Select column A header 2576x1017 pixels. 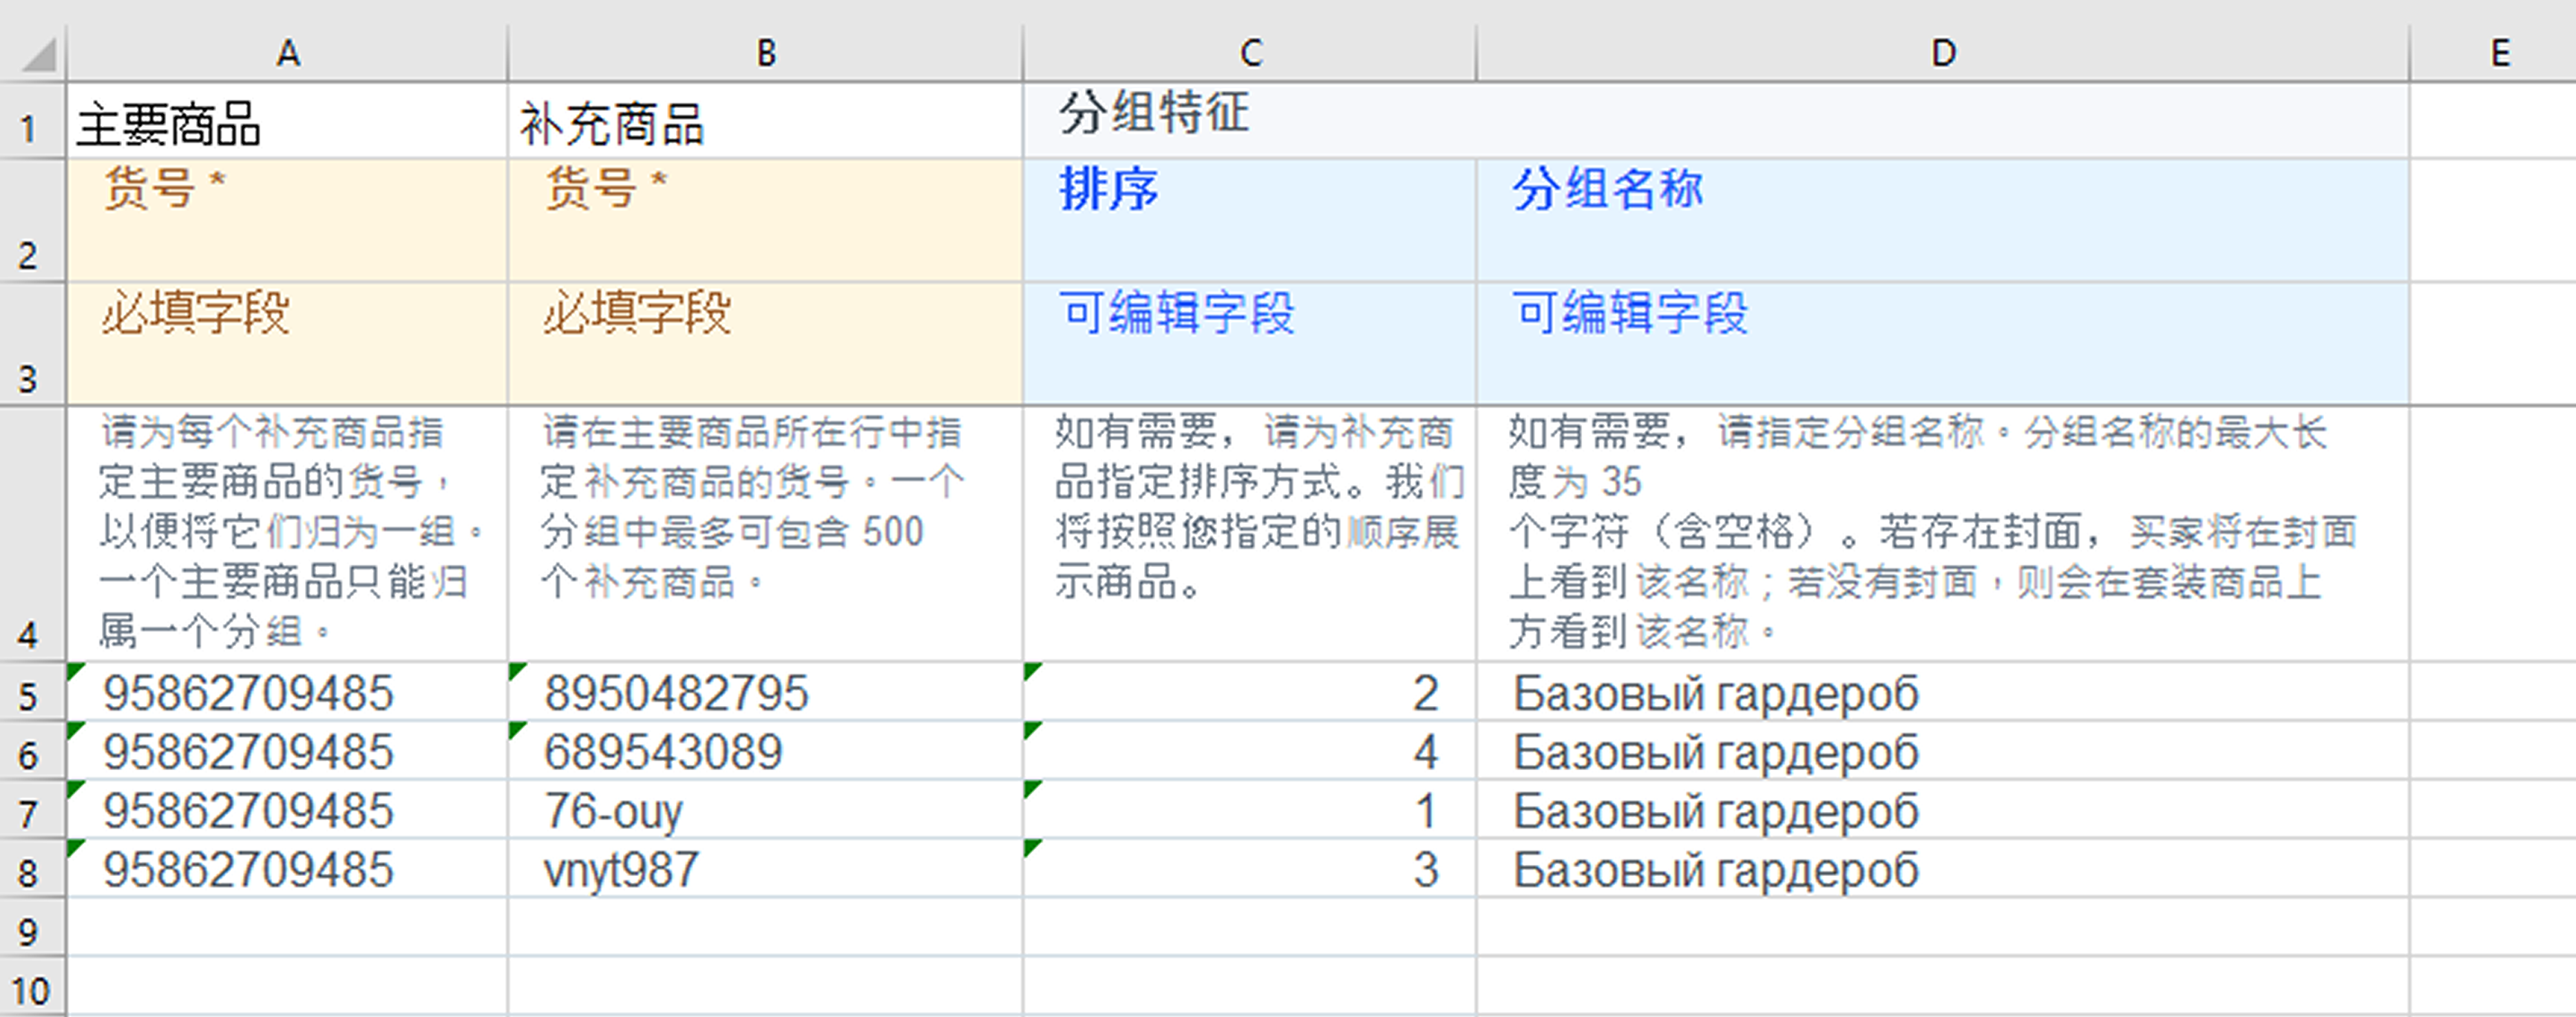[287, 53]
